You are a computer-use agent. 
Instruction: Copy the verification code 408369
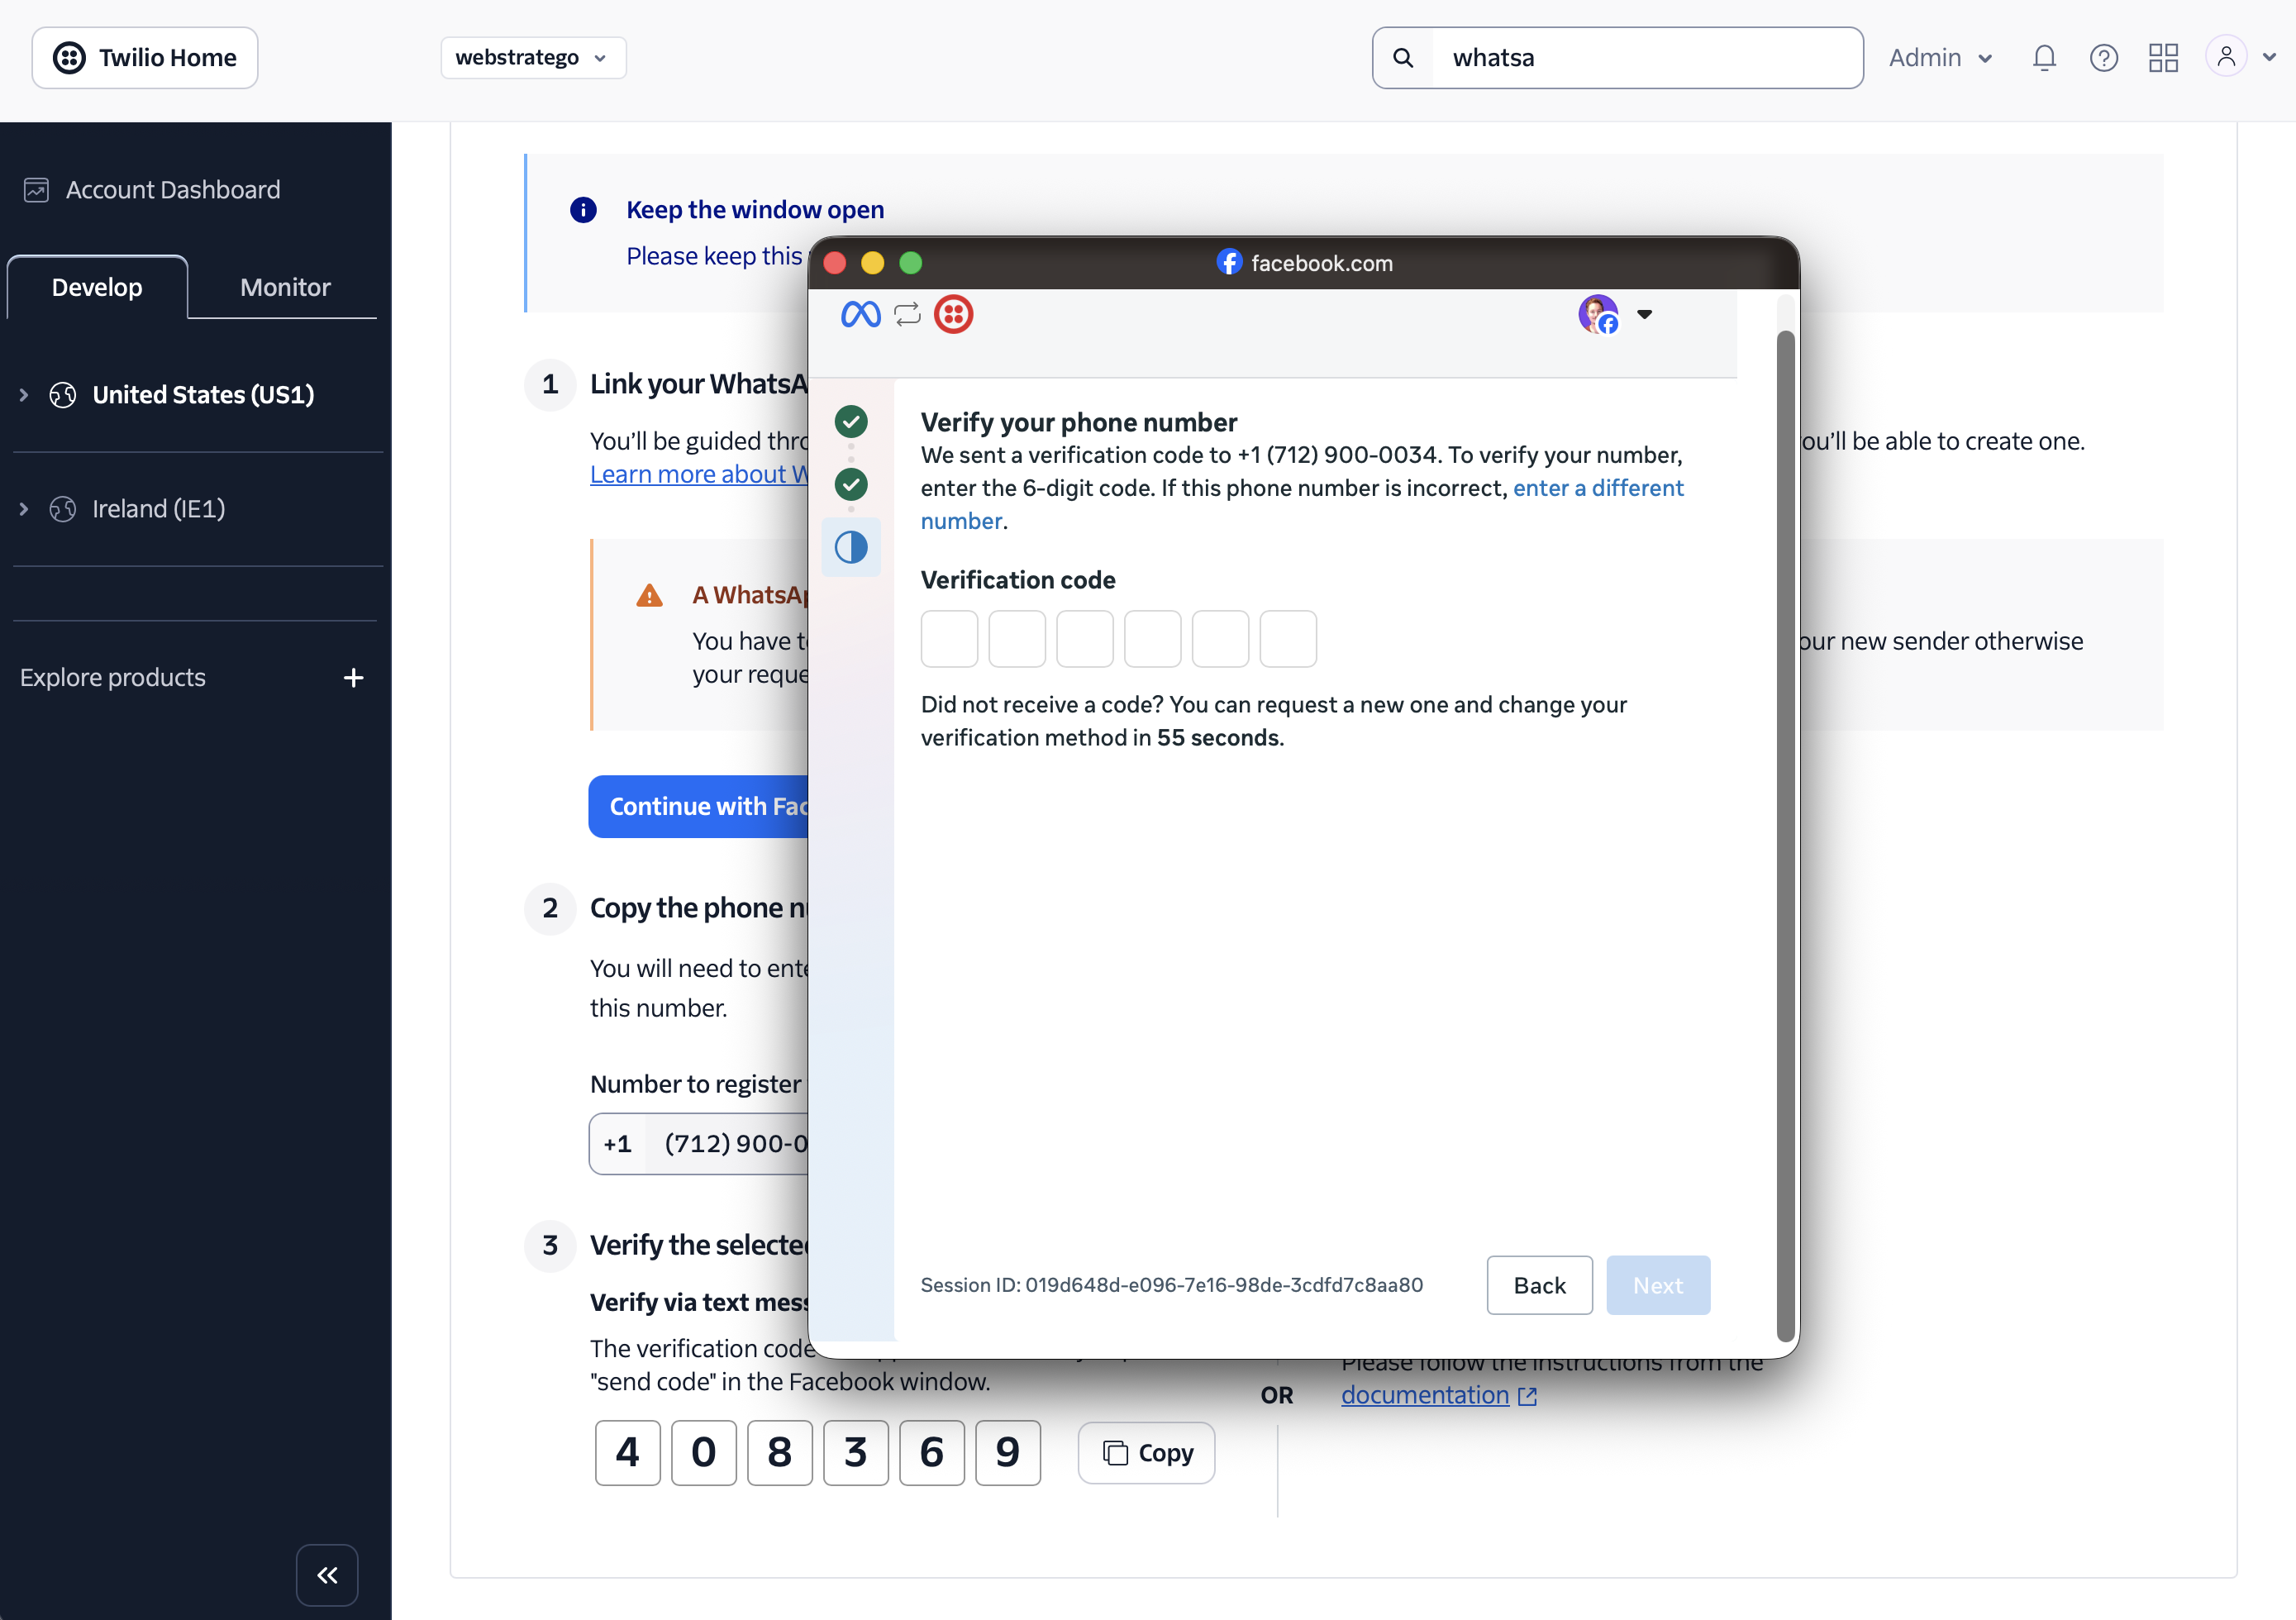tap(1146, 1453)
